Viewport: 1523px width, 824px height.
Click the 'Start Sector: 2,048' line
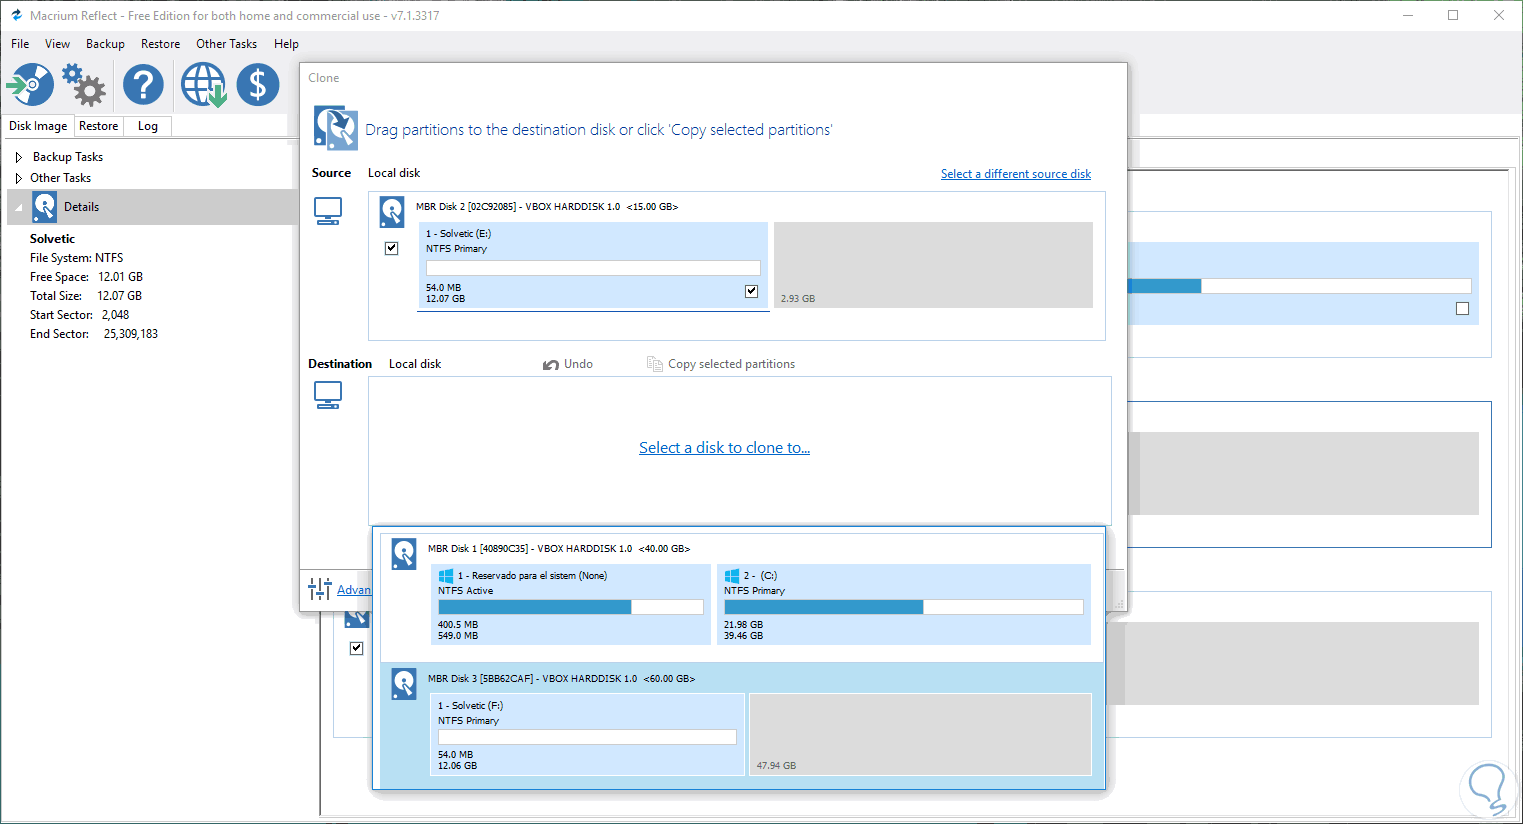click(x=80, y=315)
